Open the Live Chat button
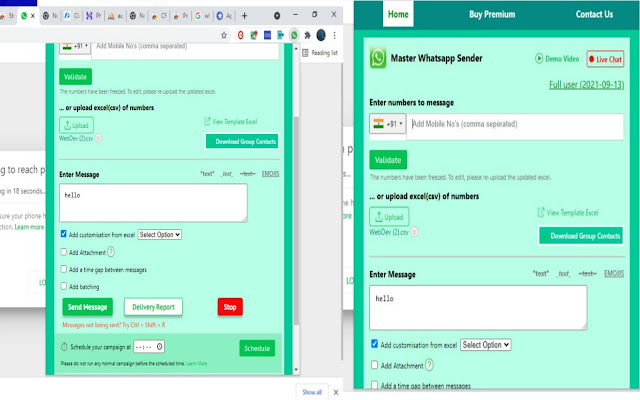The height and width of the screenshot is (400, 640). click(605, 59)
